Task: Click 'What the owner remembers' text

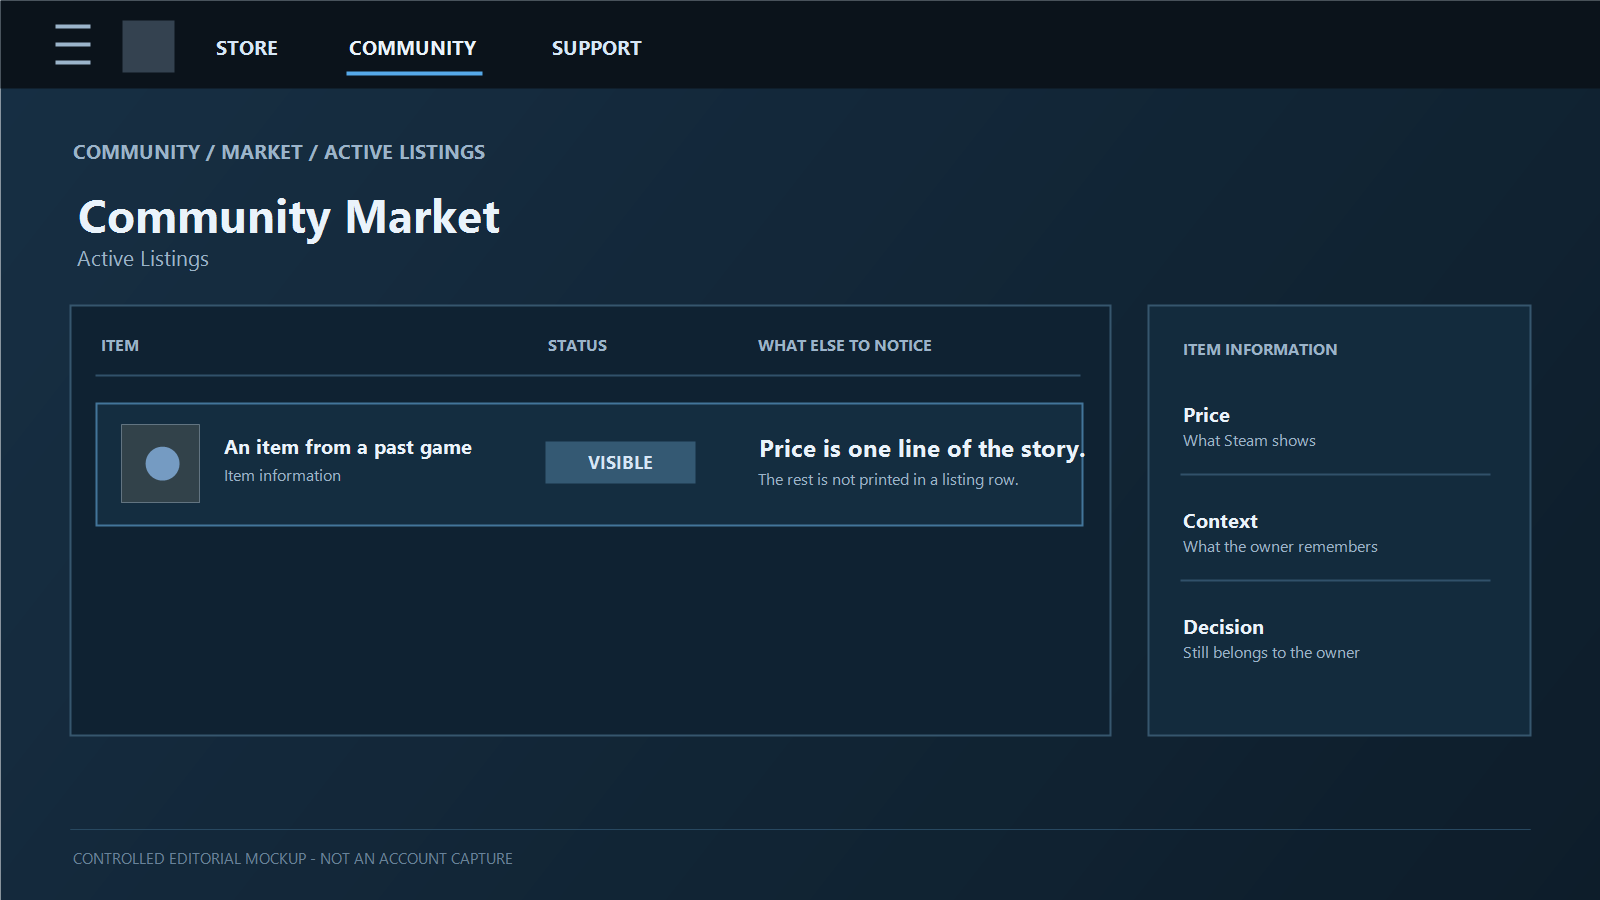Action: pos(1280,547)
